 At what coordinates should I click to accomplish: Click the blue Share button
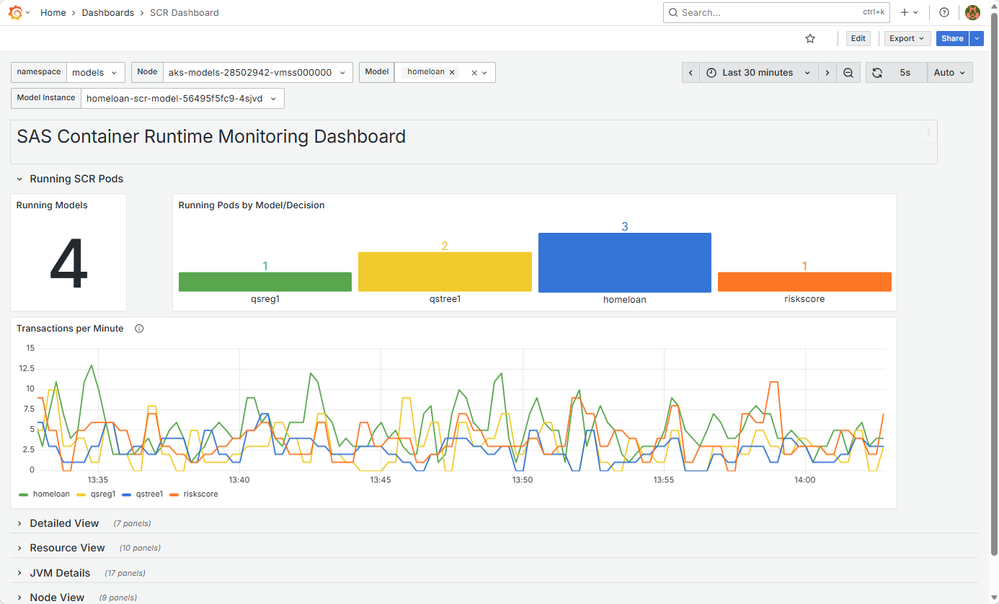[x=952, y=38]
